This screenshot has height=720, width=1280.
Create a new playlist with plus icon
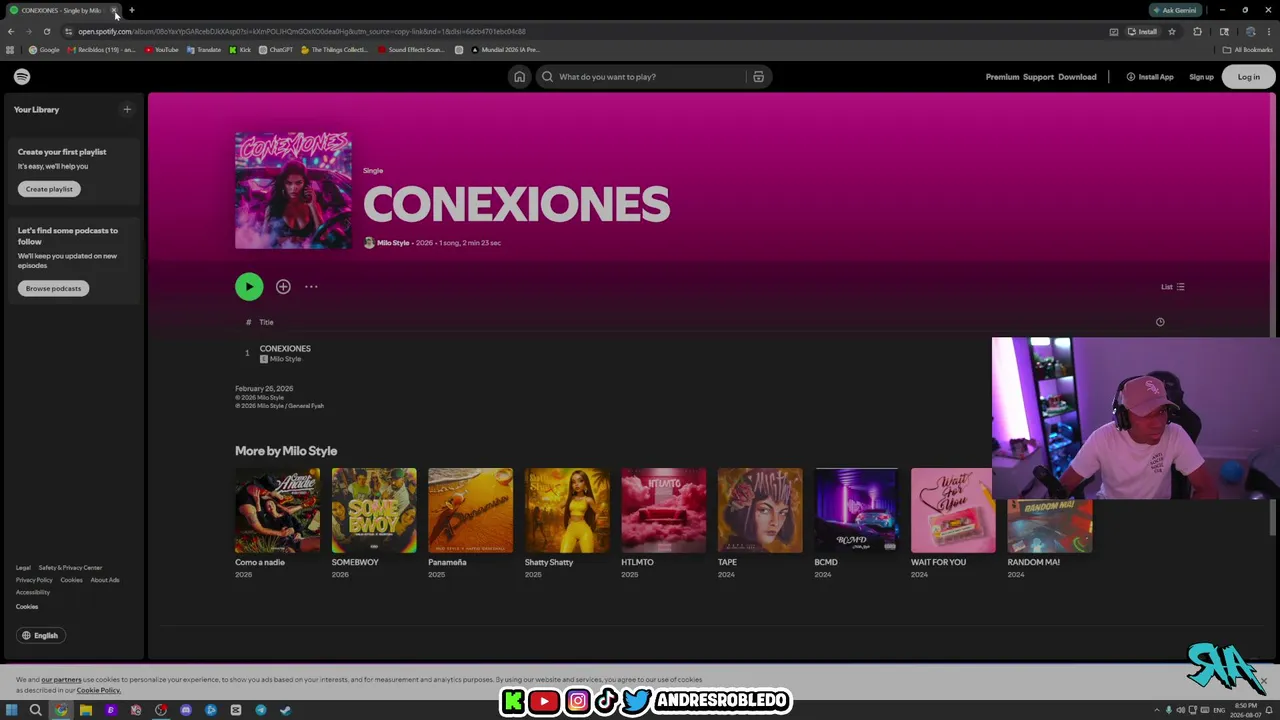coord(127,110)
